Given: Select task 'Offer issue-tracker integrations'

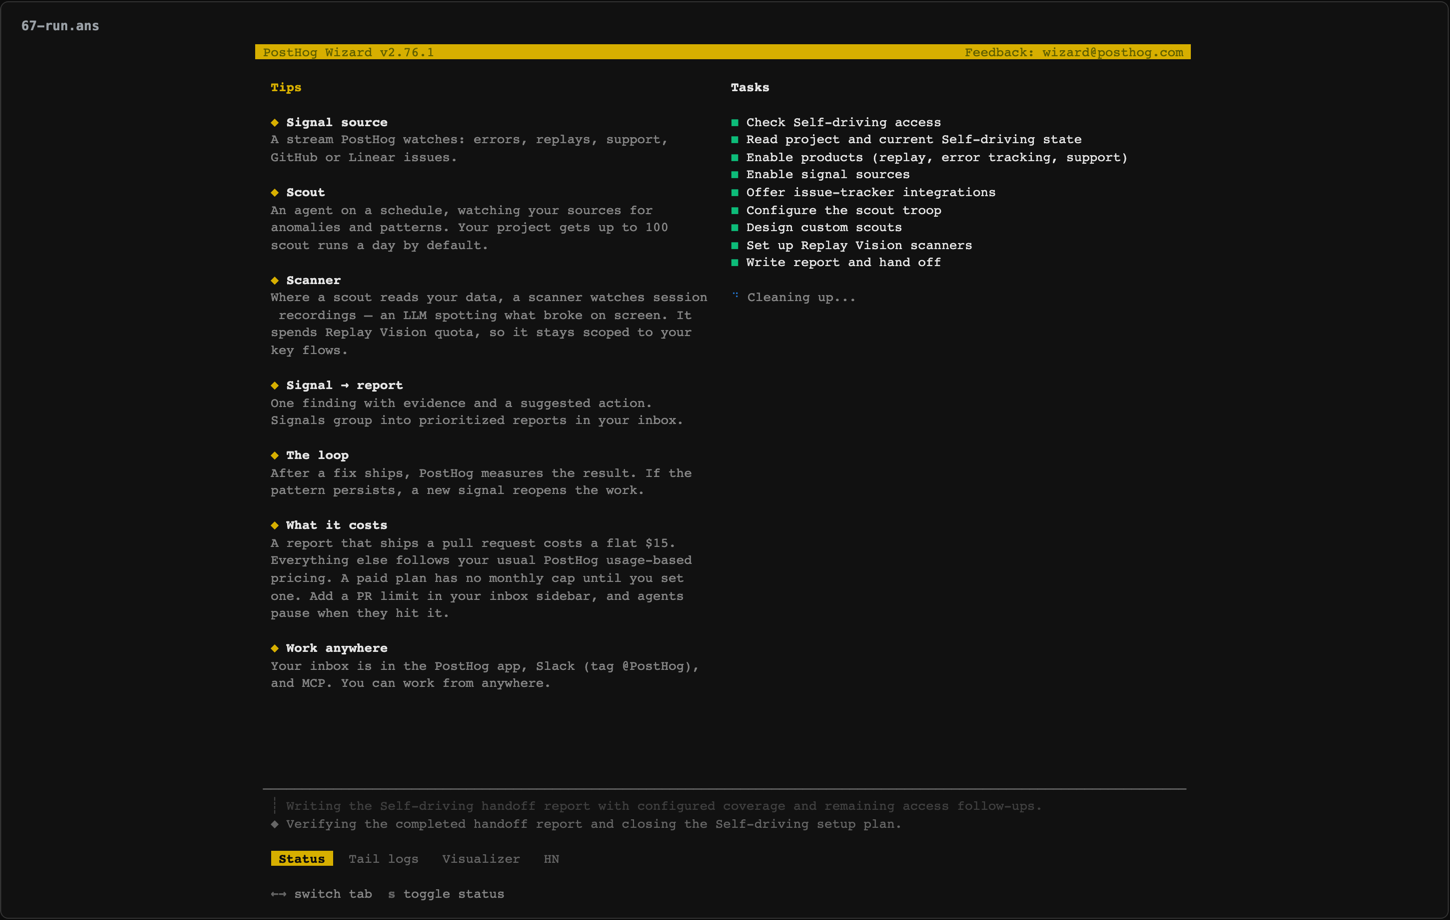Looking at the screenshot, I should [871, 192].
